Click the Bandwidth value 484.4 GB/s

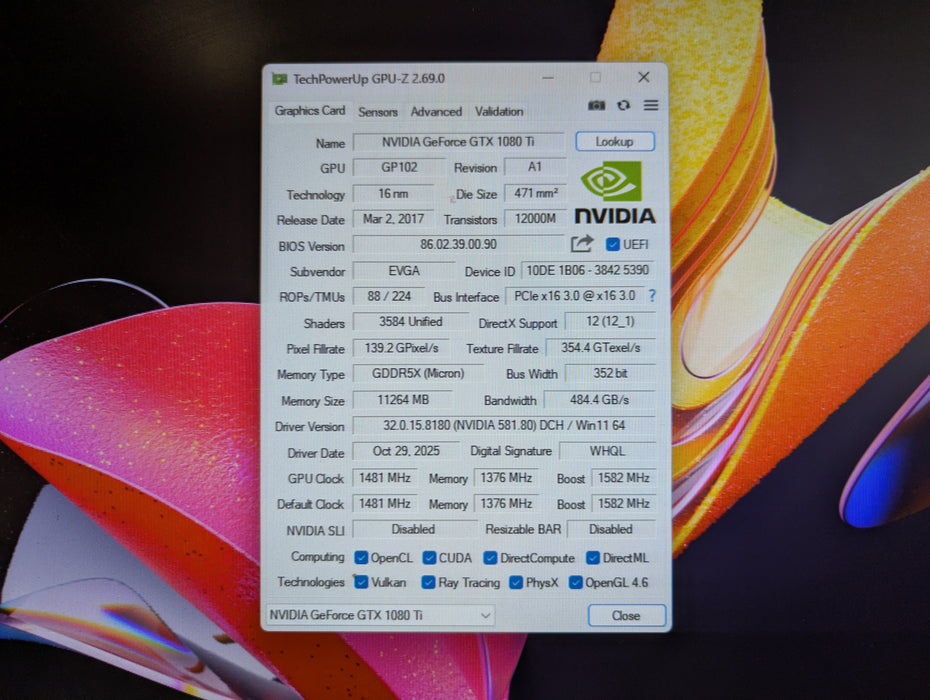tap(600, 400)
